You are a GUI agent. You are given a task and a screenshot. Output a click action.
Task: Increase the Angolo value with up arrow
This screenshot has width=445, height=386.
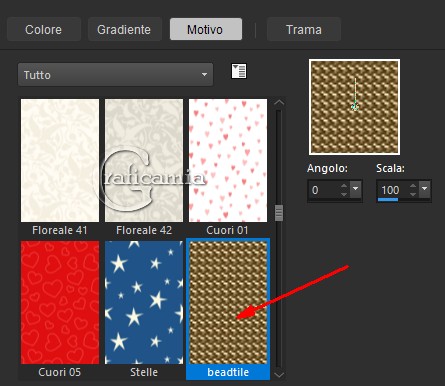344,186
